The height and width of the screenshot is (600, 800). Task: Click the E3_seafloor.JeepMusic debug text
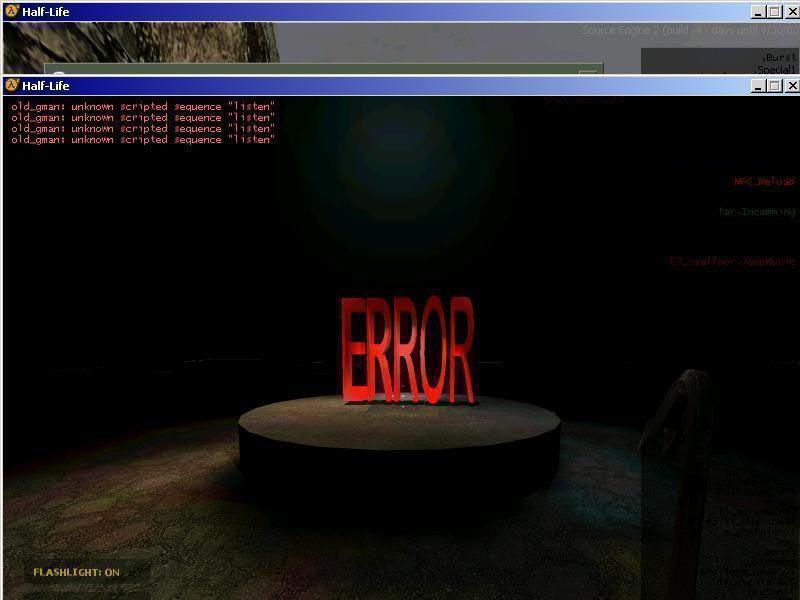tap(732, 262)
